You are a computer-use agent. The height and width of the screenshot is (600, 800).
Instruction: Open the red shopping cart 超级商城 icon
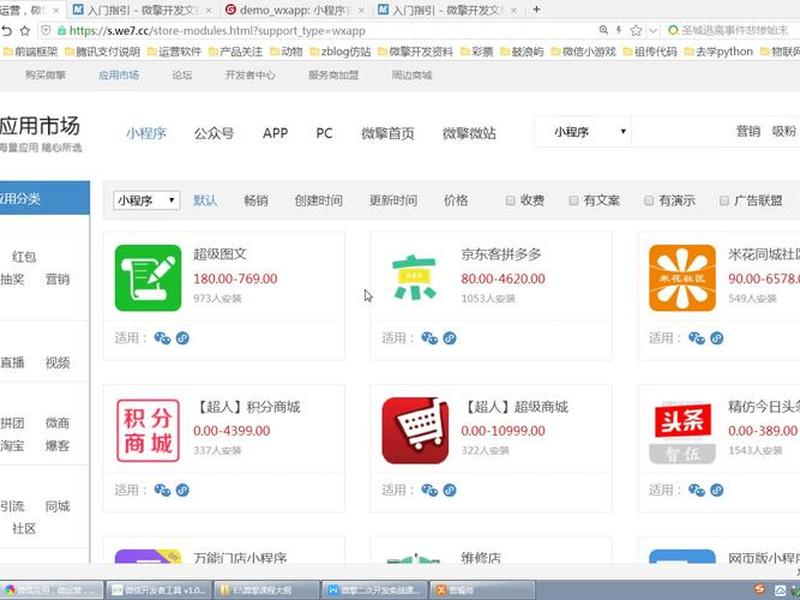click(415, 431)
